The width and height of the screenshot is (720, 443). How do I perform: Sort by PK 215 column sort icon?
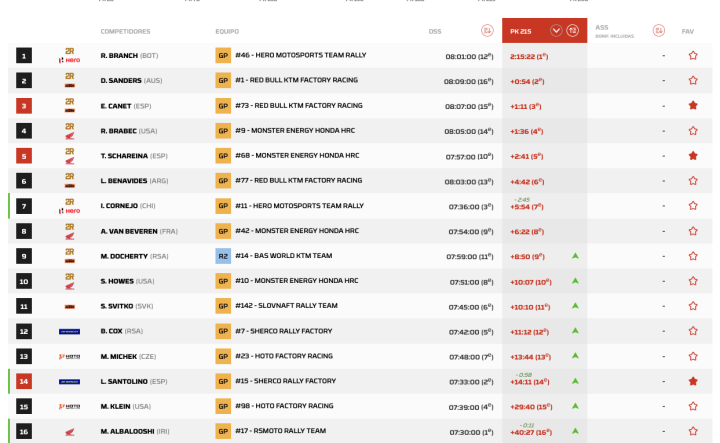[x=572, y=31]
